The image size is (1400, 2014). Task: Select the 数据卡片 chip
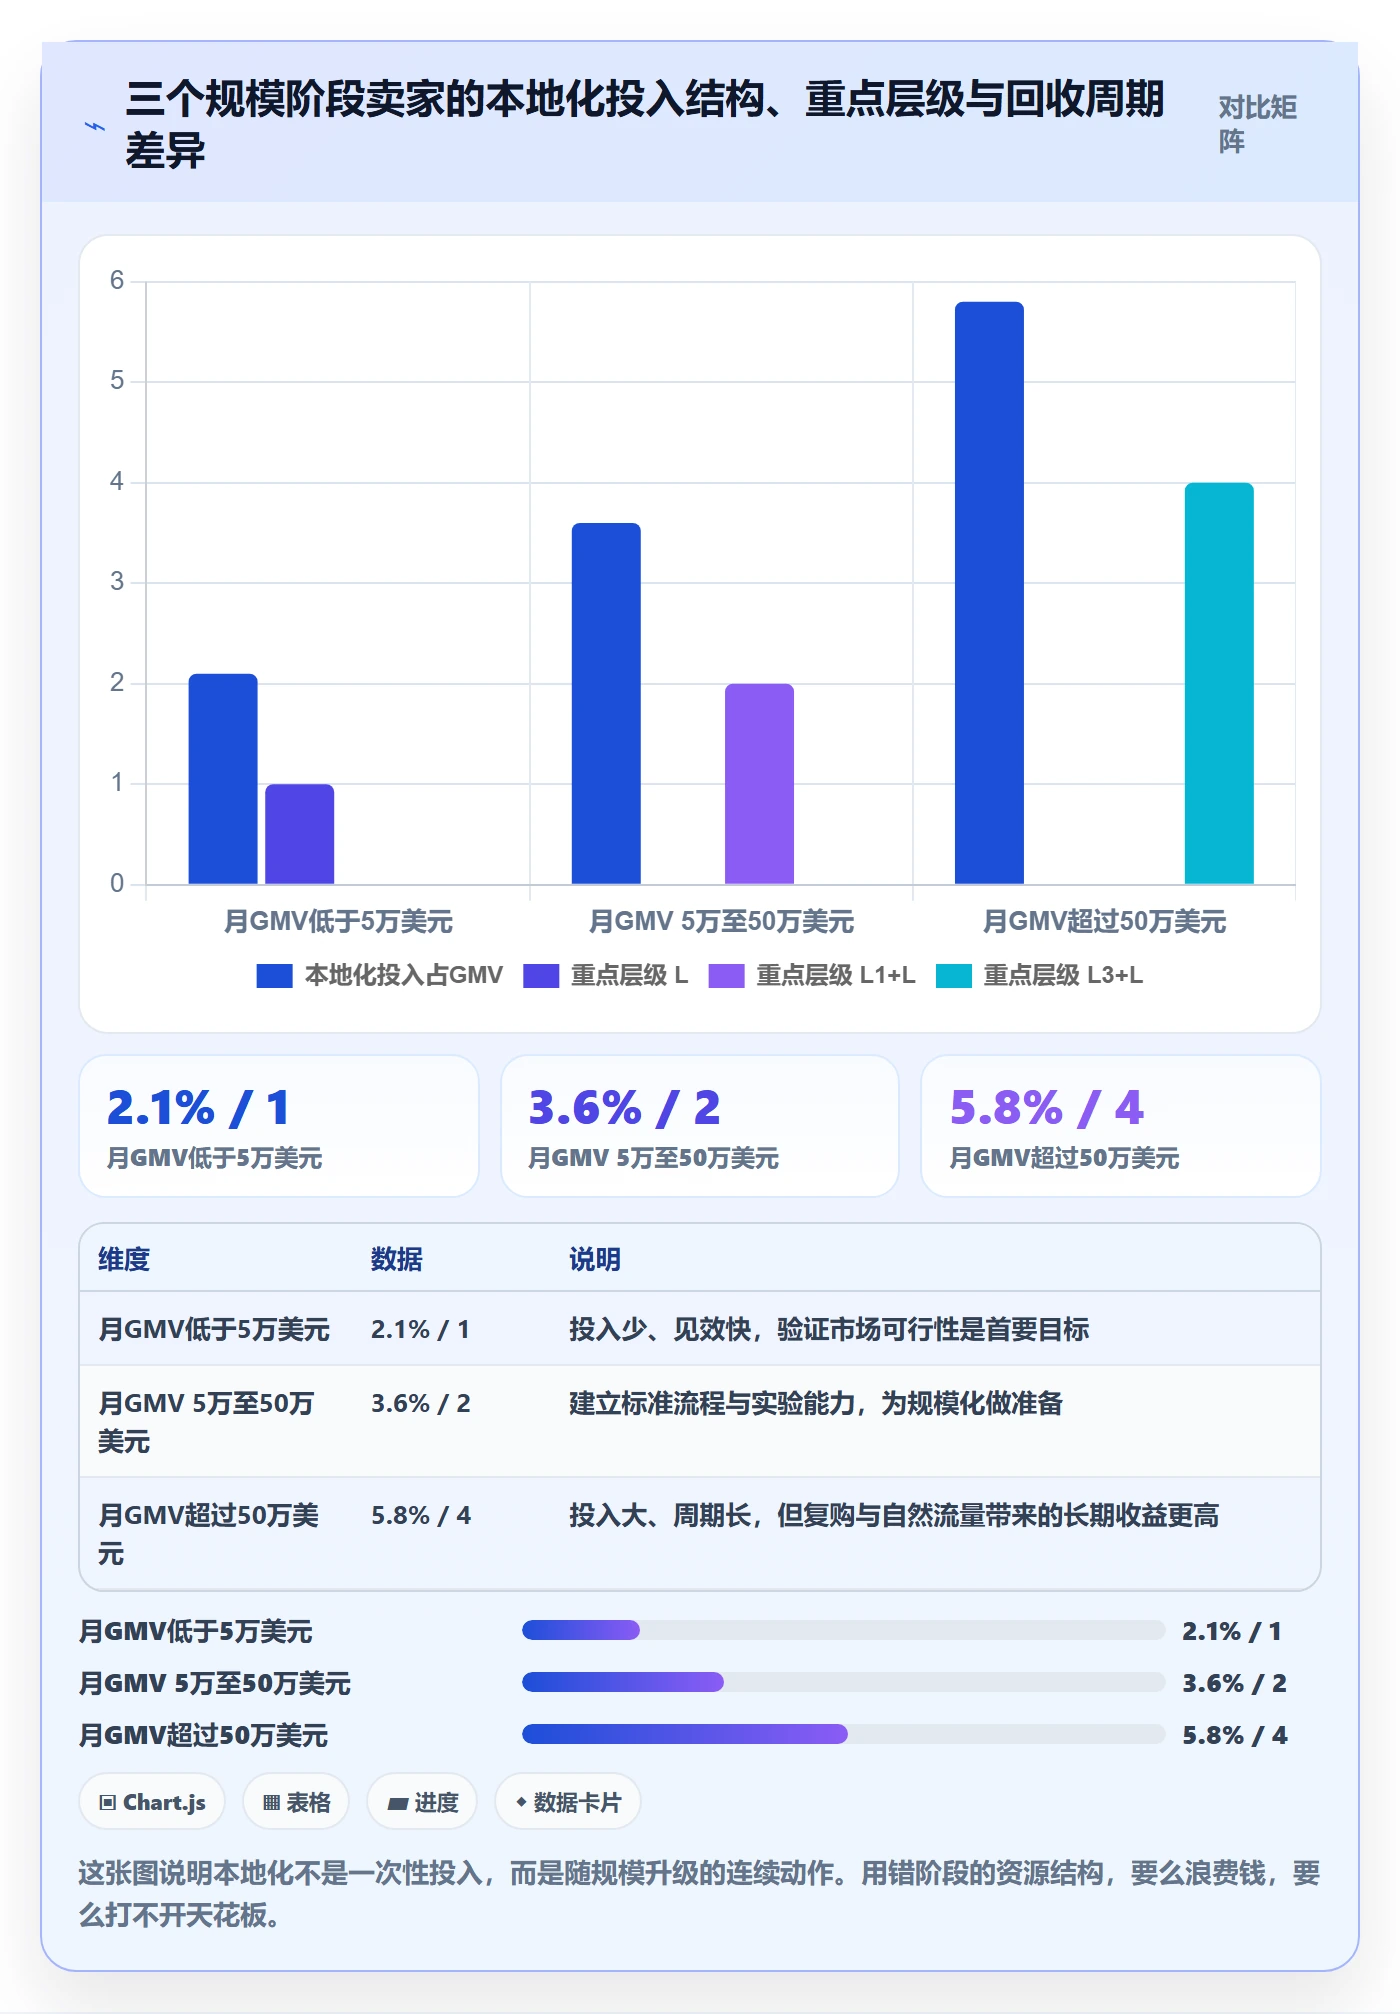coord(568,1802)
